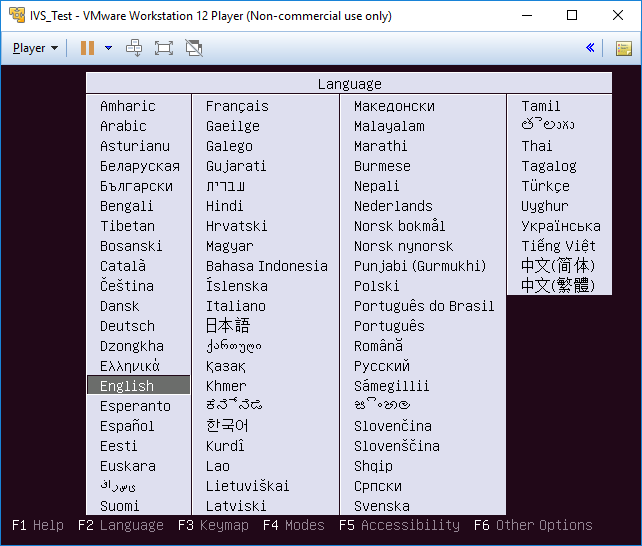Pause the virtual machine
Screen dimensions: 642x546
(x=87, y=48)
